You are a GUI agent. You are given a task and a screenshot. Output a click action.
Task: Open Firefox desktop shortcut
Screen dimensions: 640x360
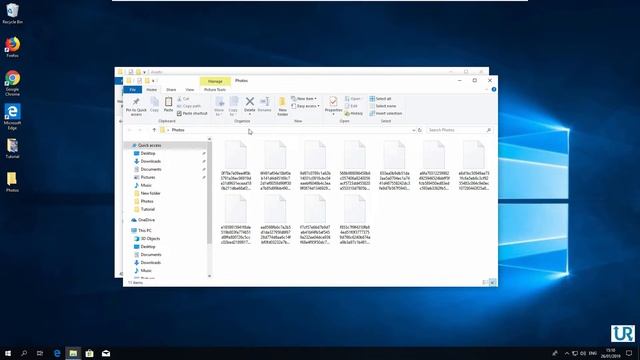click(12, 47)
